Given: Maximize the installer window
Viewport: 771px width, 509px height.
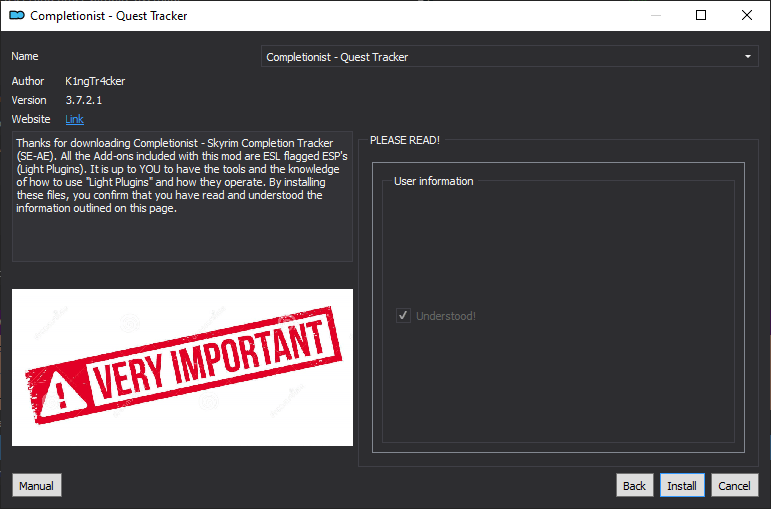Looking at the screenshot, I should (x=701, y=15).
